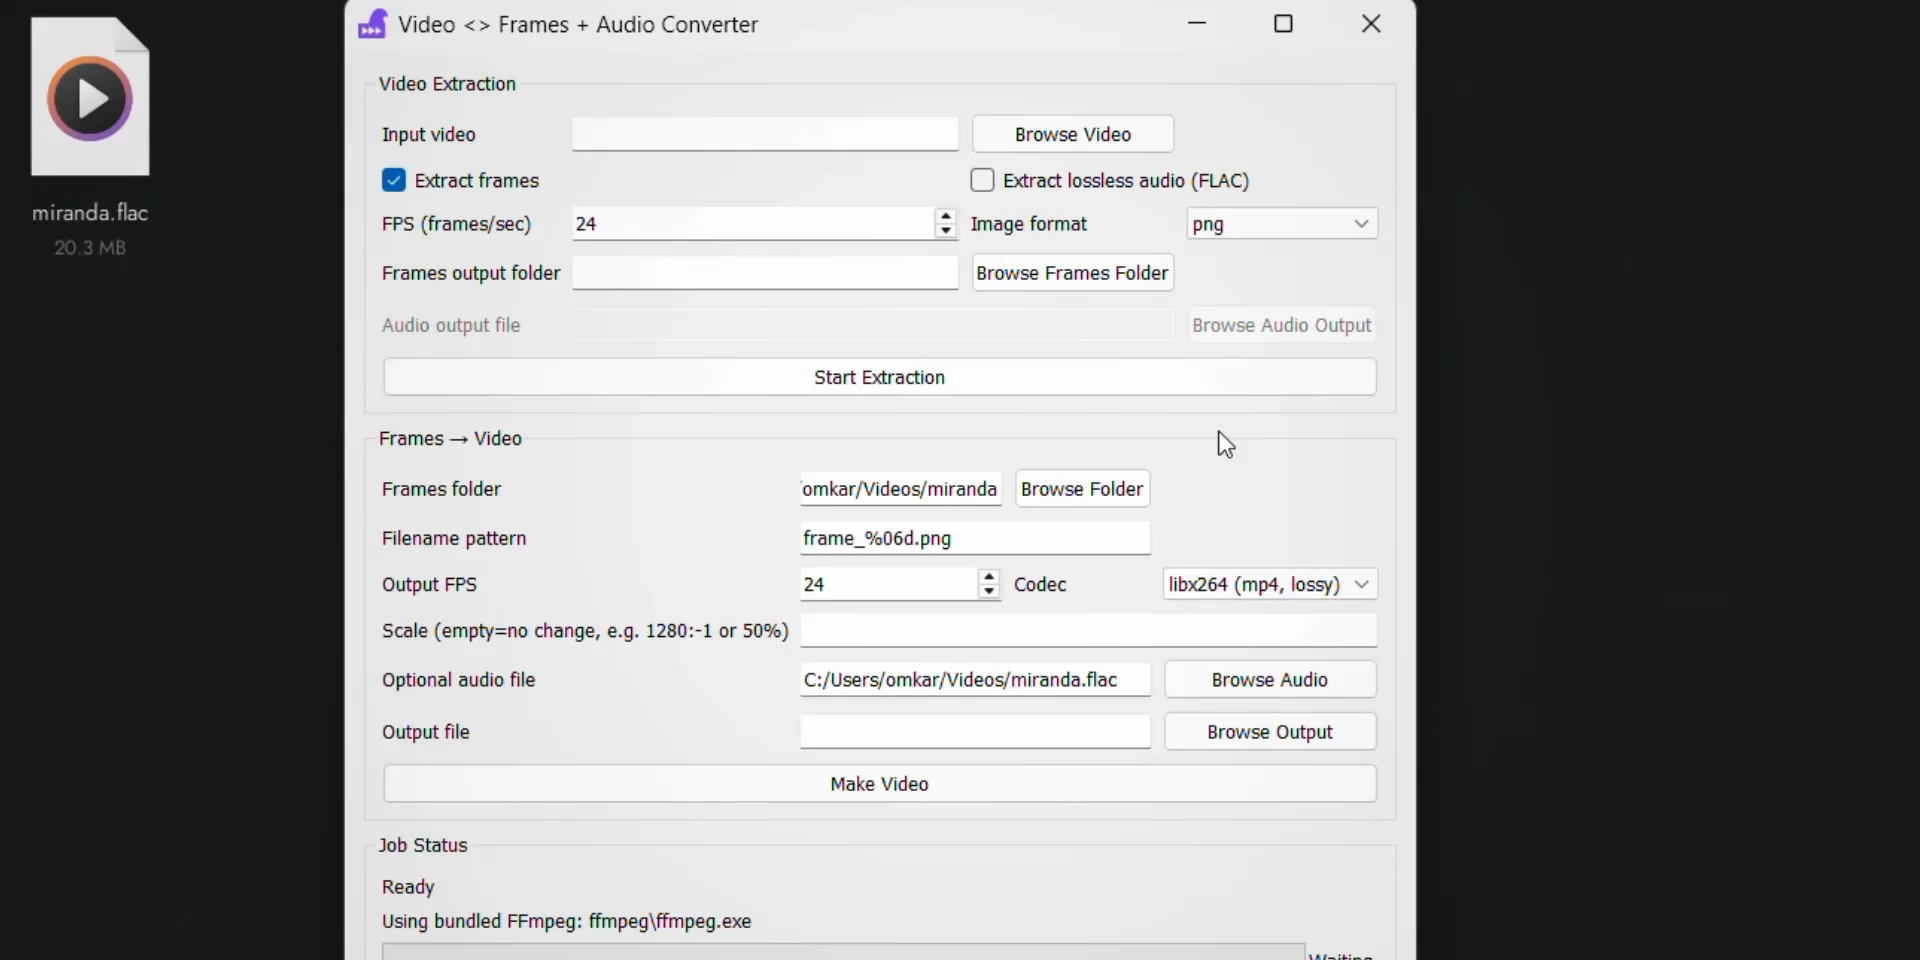Increase Output FPS with up arrow
1920x960 pixels.
pos(989,576)
